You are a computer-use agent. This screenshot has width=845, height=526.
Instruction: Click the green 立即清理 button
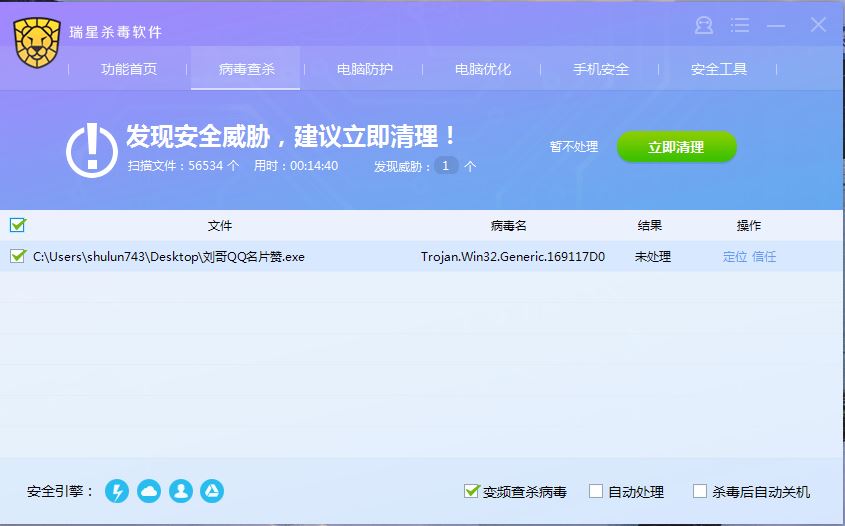(676, 147)
